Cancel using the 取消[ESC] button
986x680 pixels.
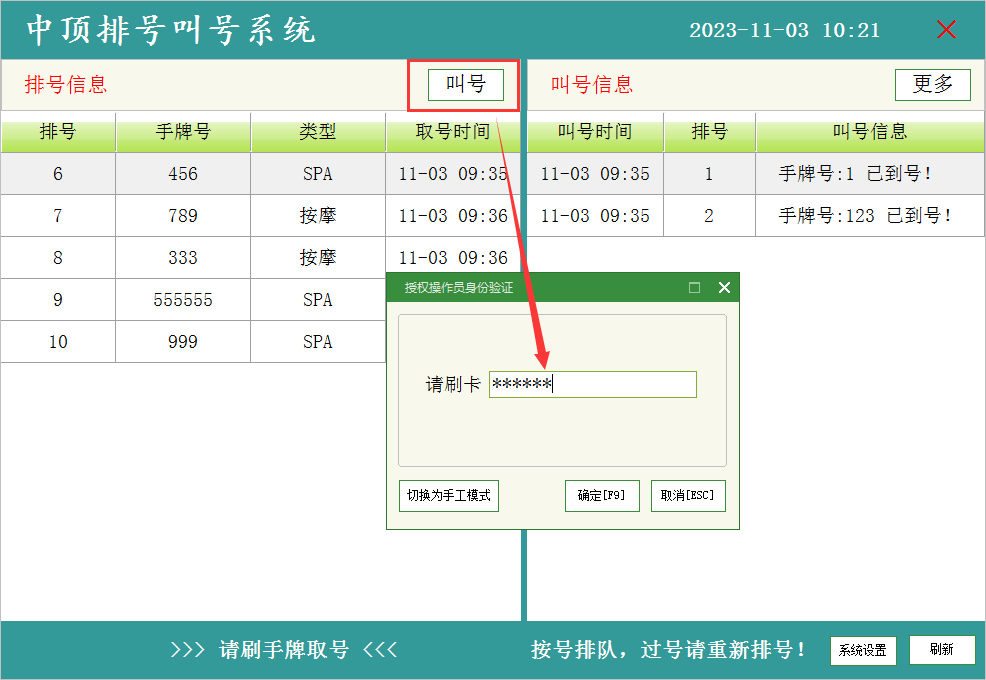[688, 496]
